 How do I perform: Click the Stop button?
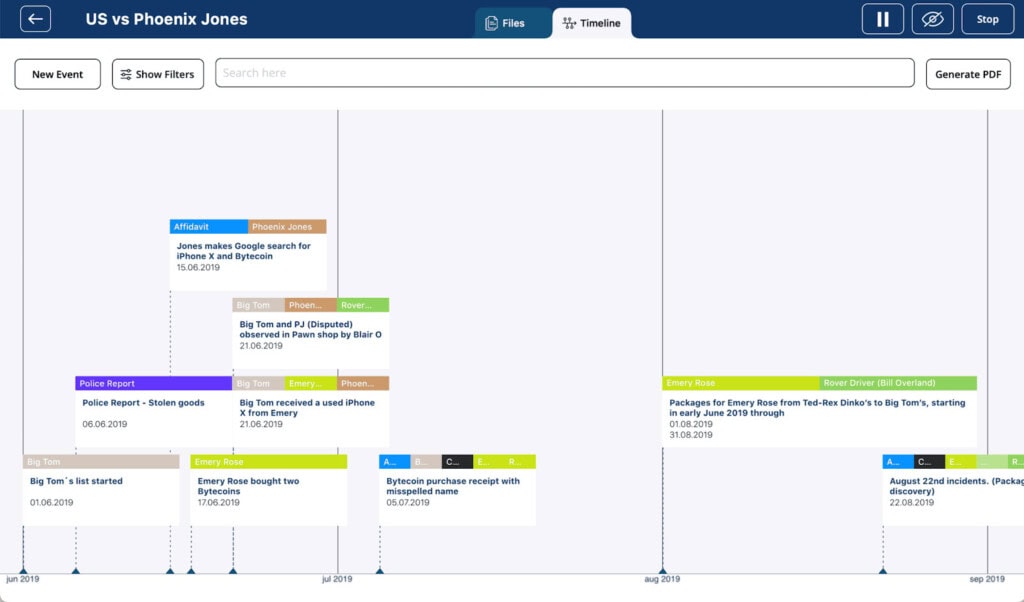987,19
